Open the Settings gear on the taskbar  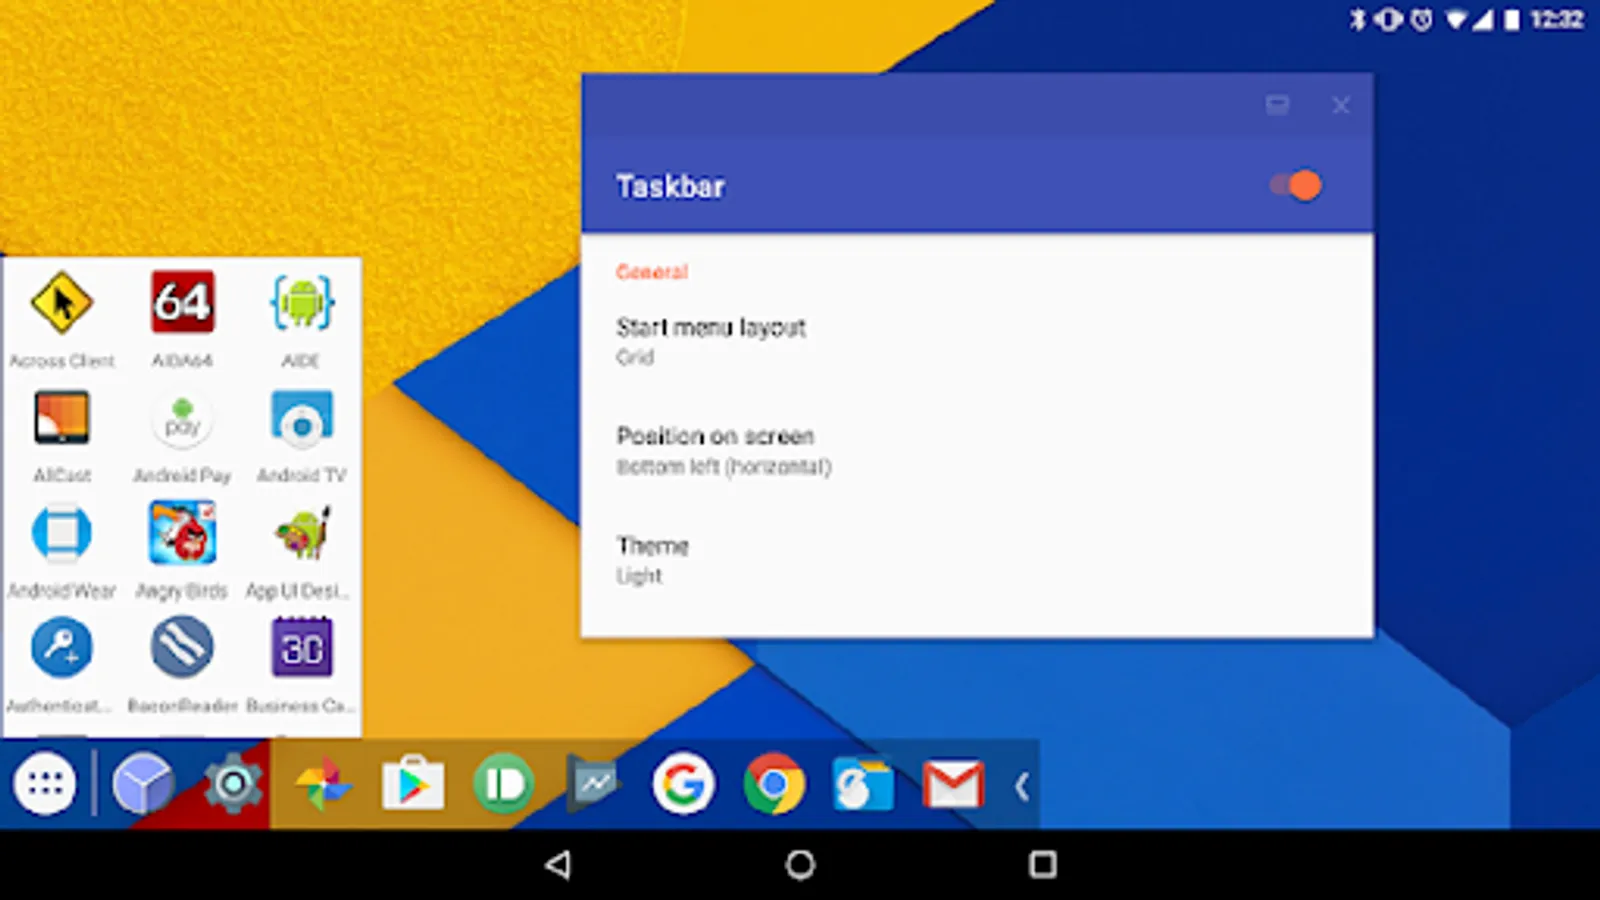[232, 785]
